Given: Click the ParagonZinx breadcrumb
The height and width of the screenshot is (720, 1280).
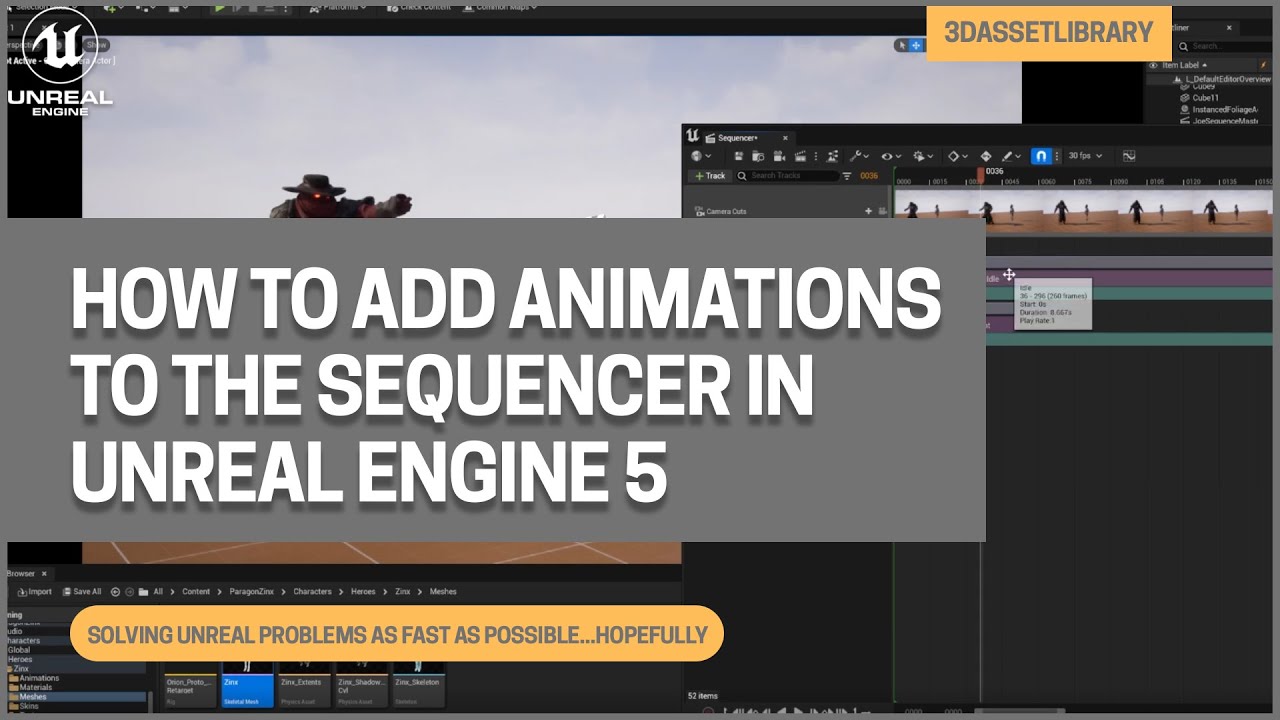Looking at the screenshot, I should 251,592.
